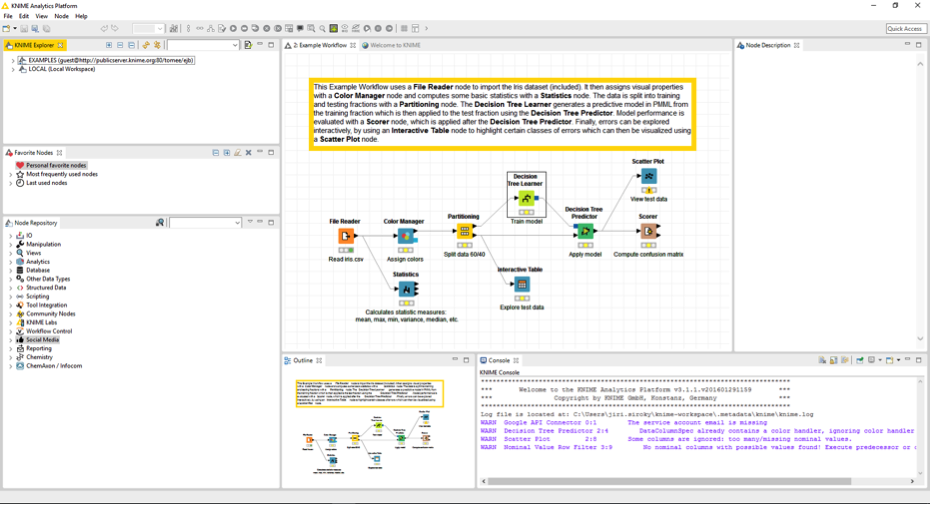The height and width of the screenshot is (505, 931).
Task: Toggle the grid settings toolbar icon
Action: [x=404, y=28]
